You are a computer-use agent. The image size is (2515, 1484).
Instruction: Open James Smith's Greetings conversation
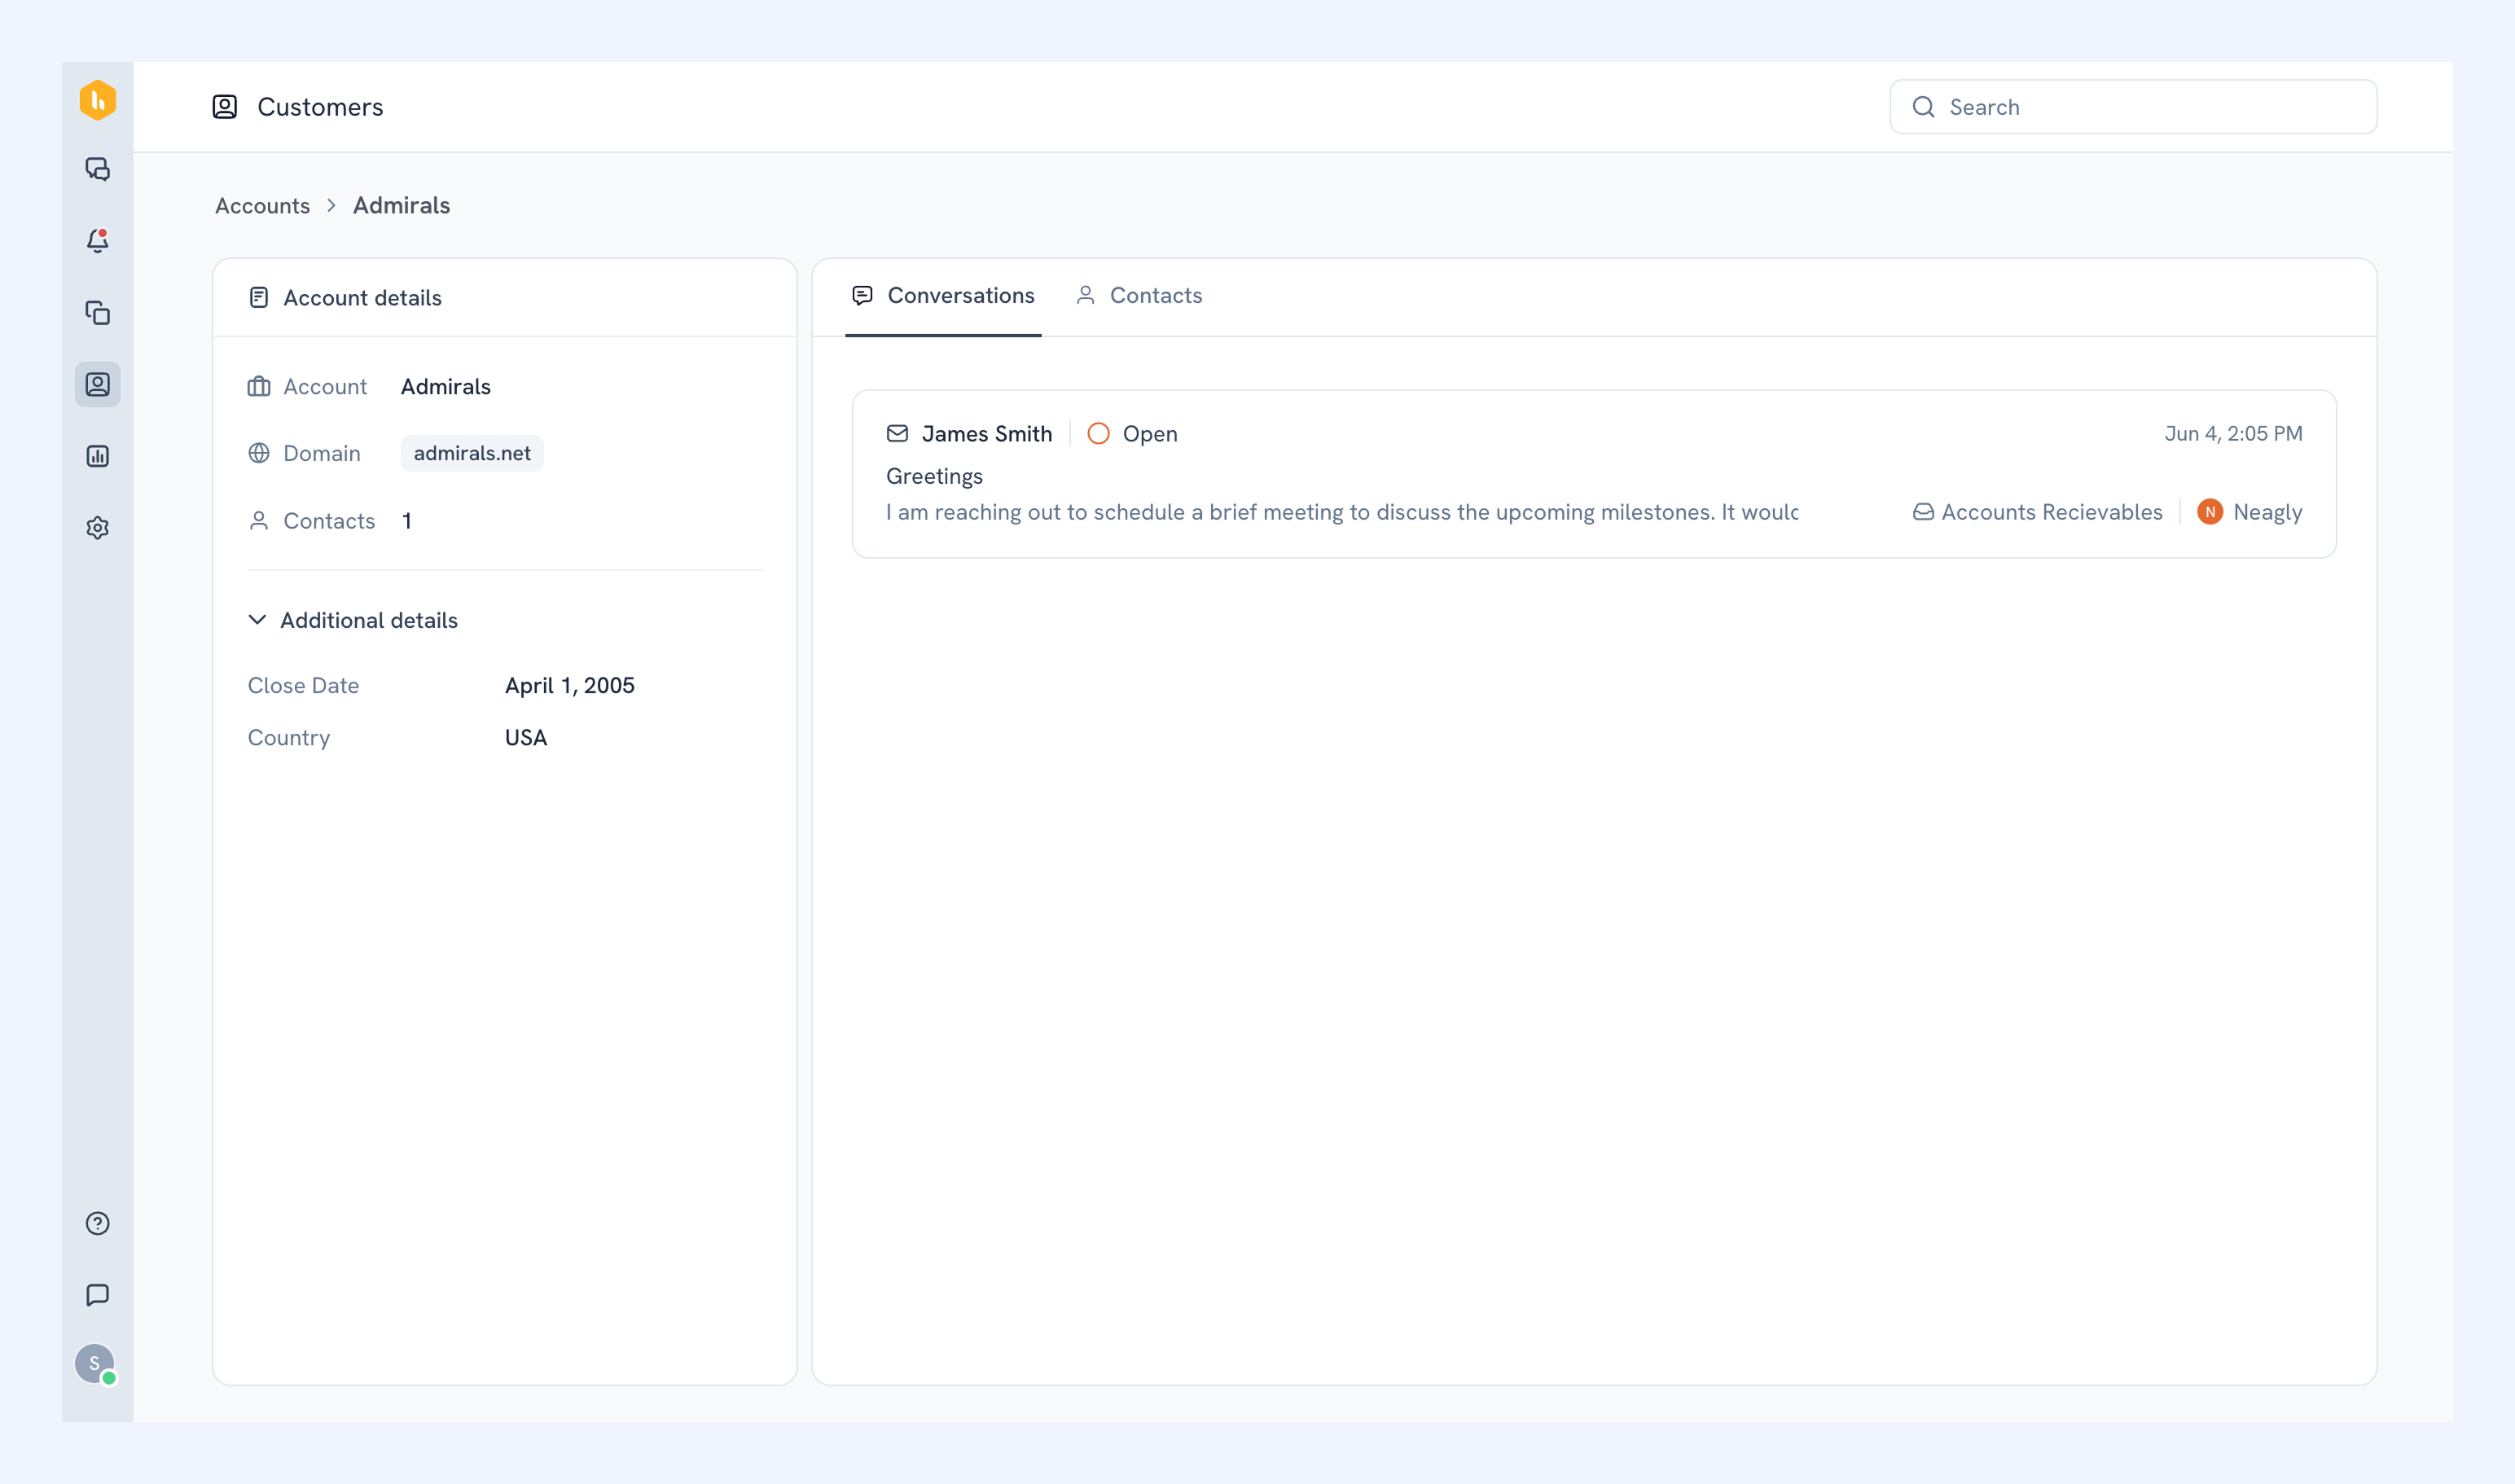click(x=1593, y=474)
